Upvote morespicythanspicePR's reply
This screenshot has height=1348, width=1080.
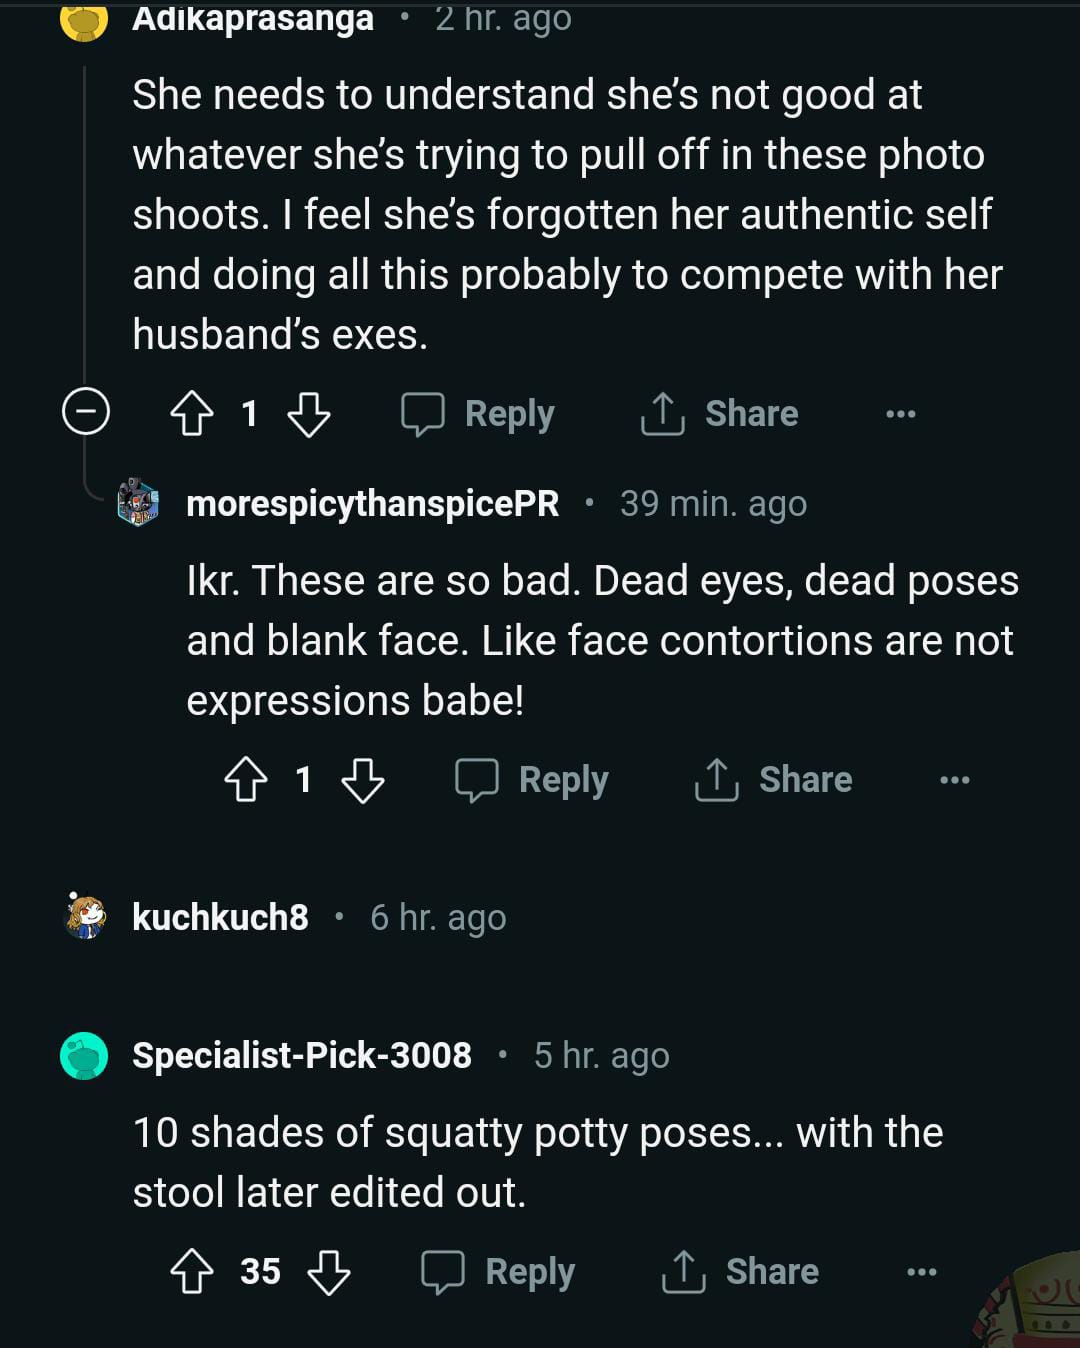pos(246,780)
